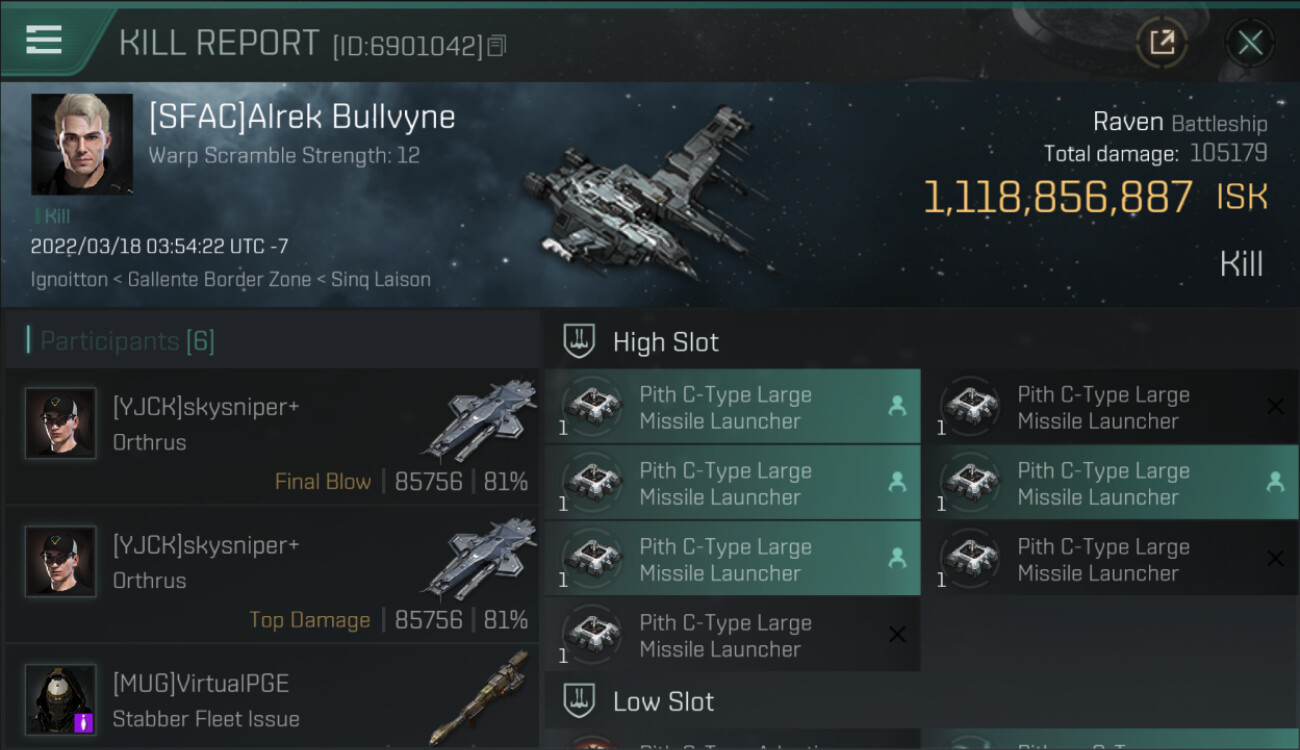Select Final Blow Orthrus ship icon

[x=480, y=420]
